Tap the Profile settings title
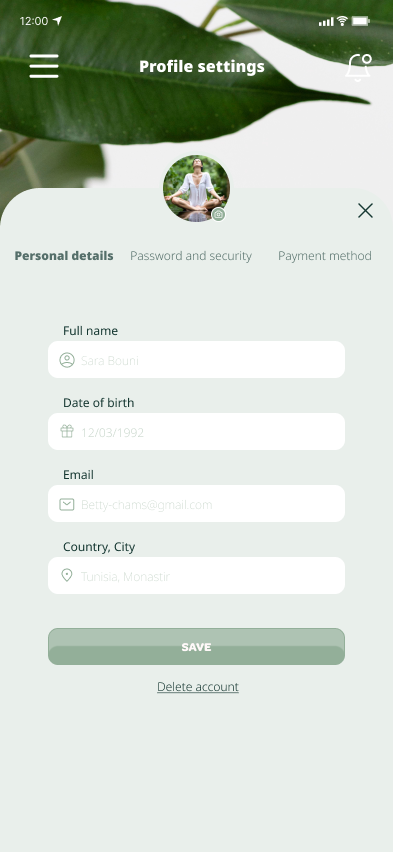This screenshot has height=852, width=393. [x=202, y=66]
